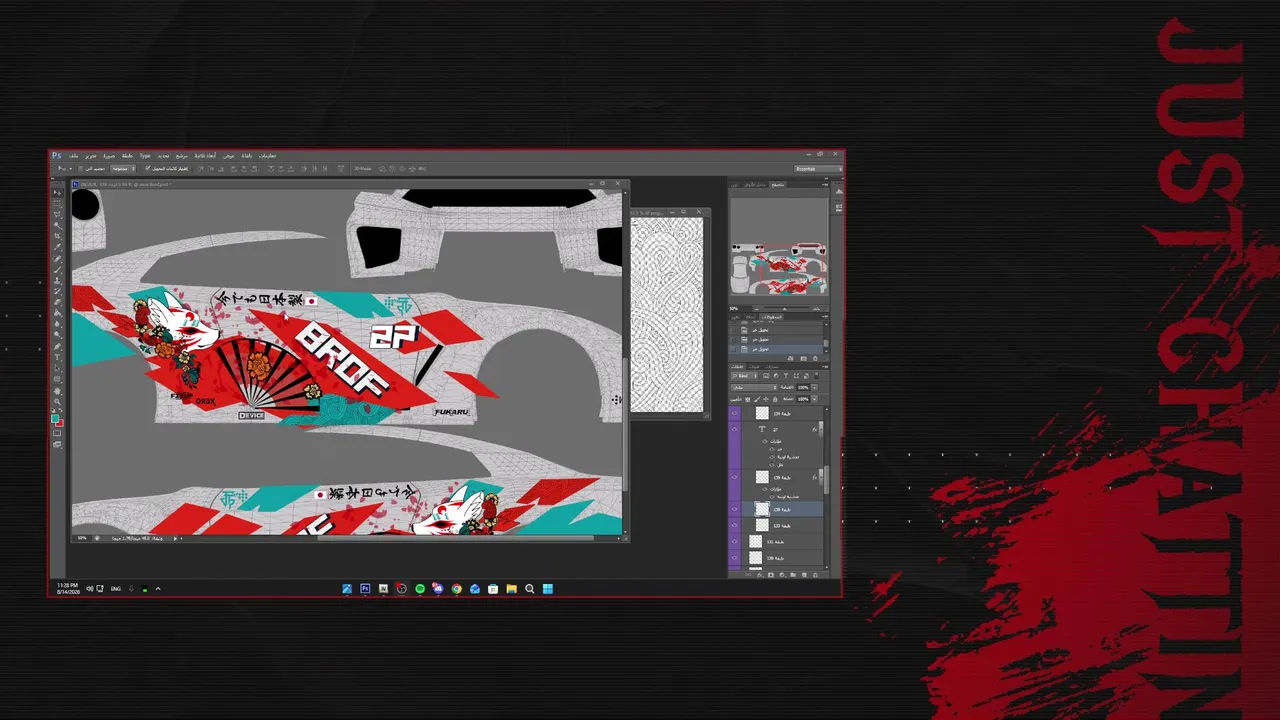This screenshot has height=720, width=1280.
Task: Hide layer 131 using its eye icon
Action: (735, 541)
